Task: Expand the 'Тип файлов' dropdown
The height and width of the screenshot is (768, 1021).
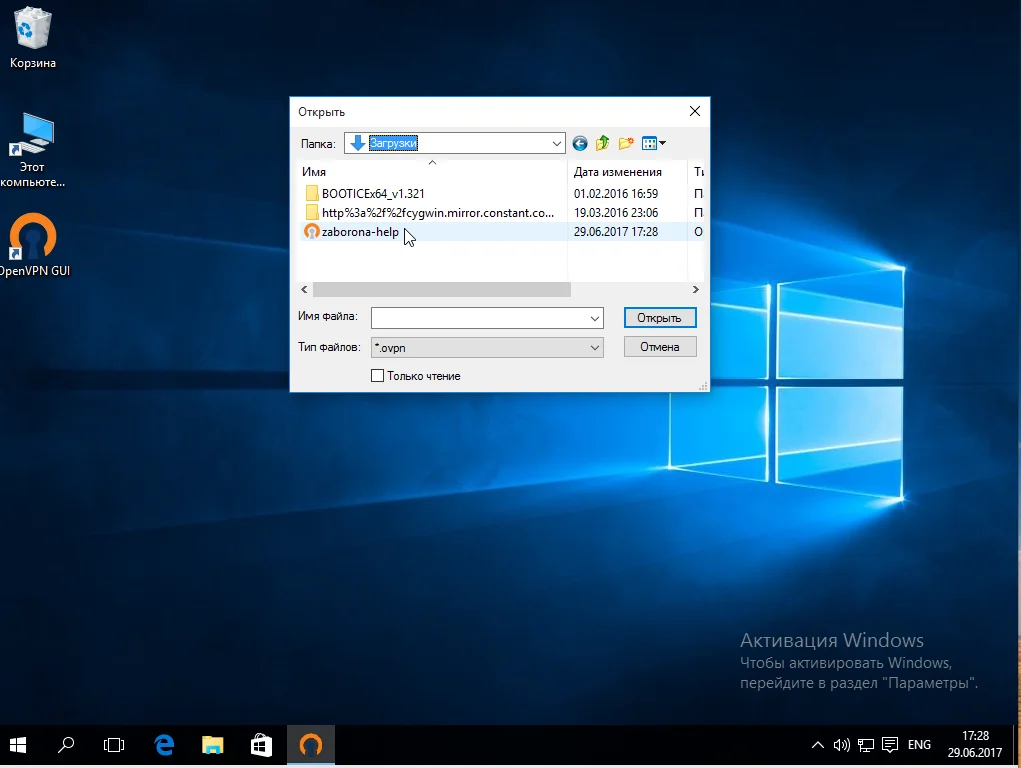Action: click(x=595, y=347)
